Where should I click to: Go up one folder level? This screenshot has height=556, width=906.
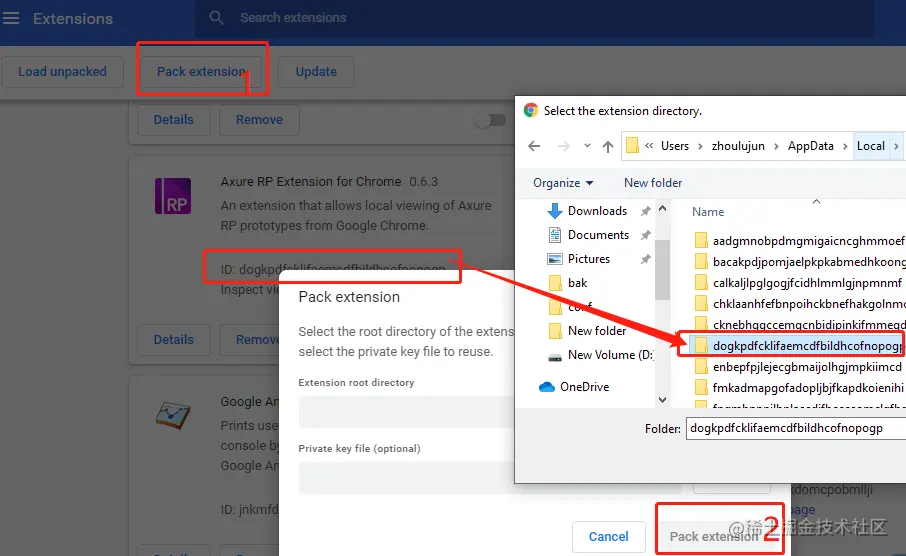click(607, 146)
